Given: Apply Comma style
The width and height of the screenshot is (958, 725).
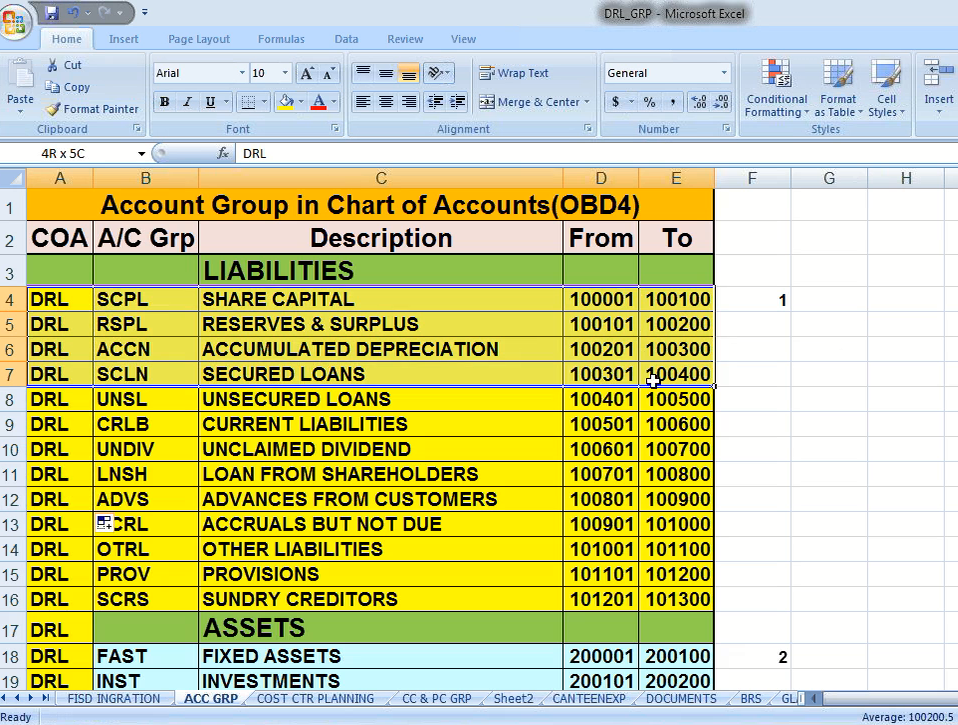Looking at the screenshot, I should 673,102.
